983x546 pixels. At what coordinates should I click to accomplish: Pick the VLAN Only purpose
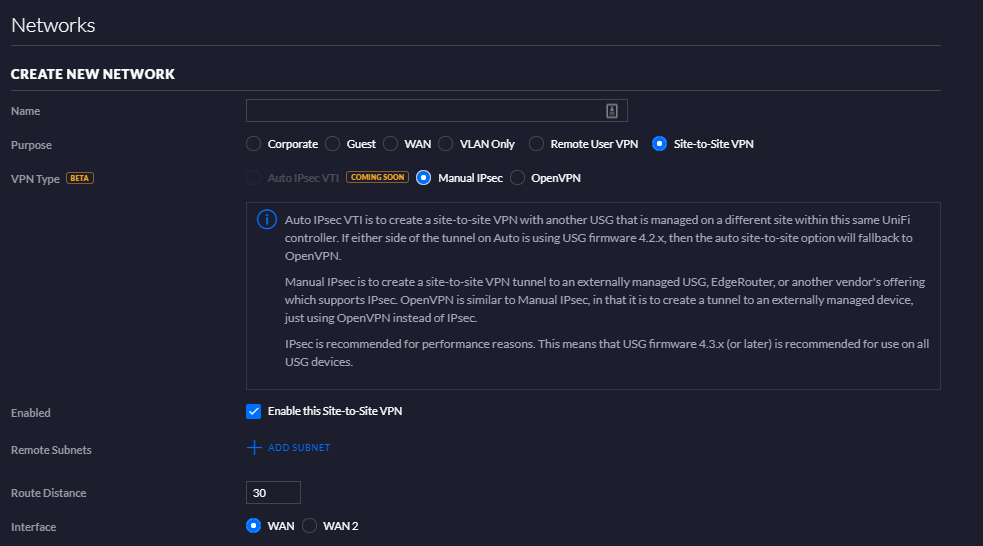coord(446,144)
